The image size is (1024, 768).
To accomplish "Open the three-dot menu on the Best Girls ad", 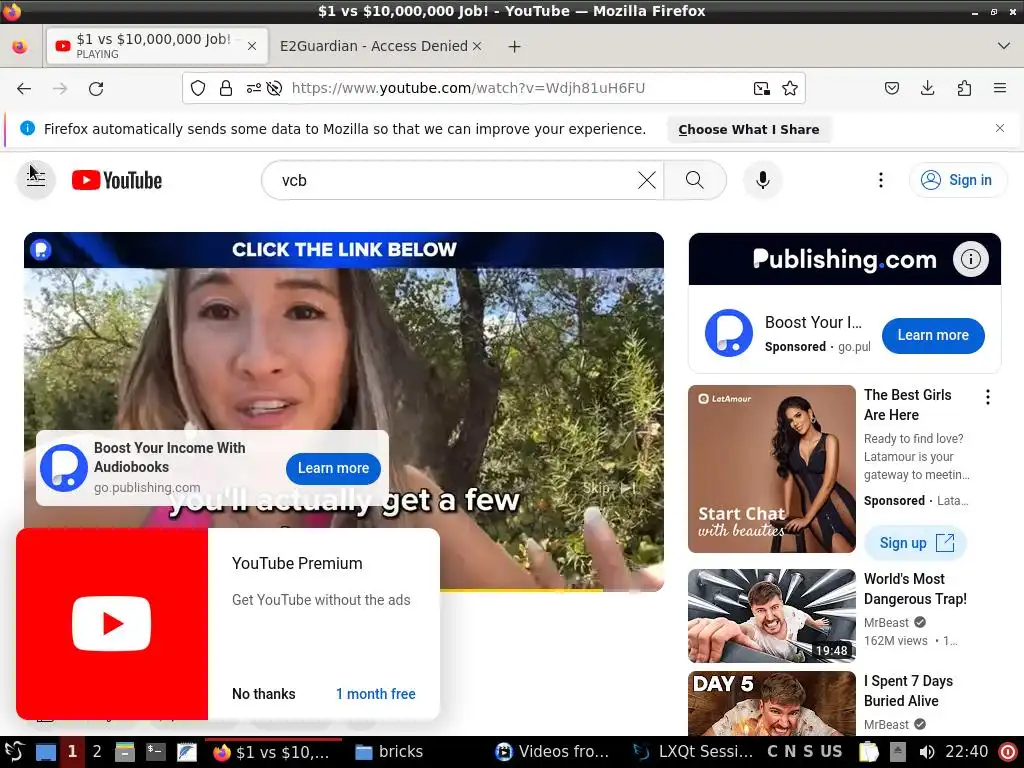I will point(987,397).
